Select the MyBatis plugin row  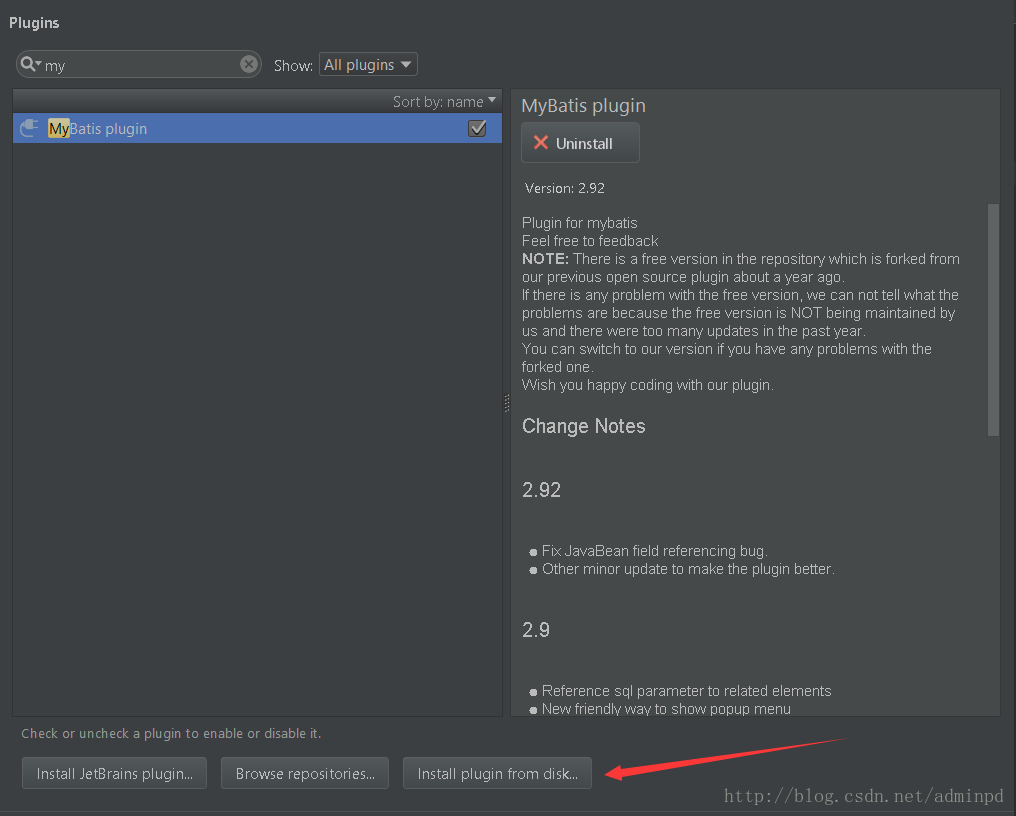[257, 128]
